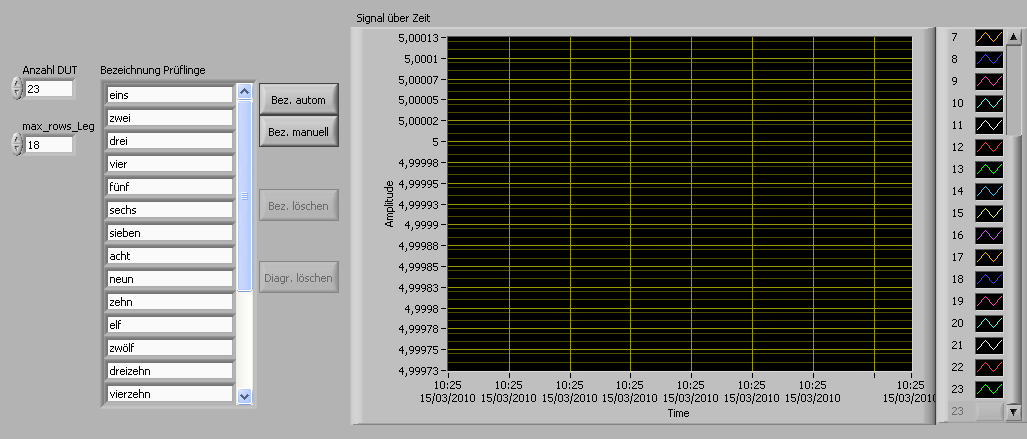
Task: Click Anzahl DUT increment/decrement stepper
Action: click(16, 88)
